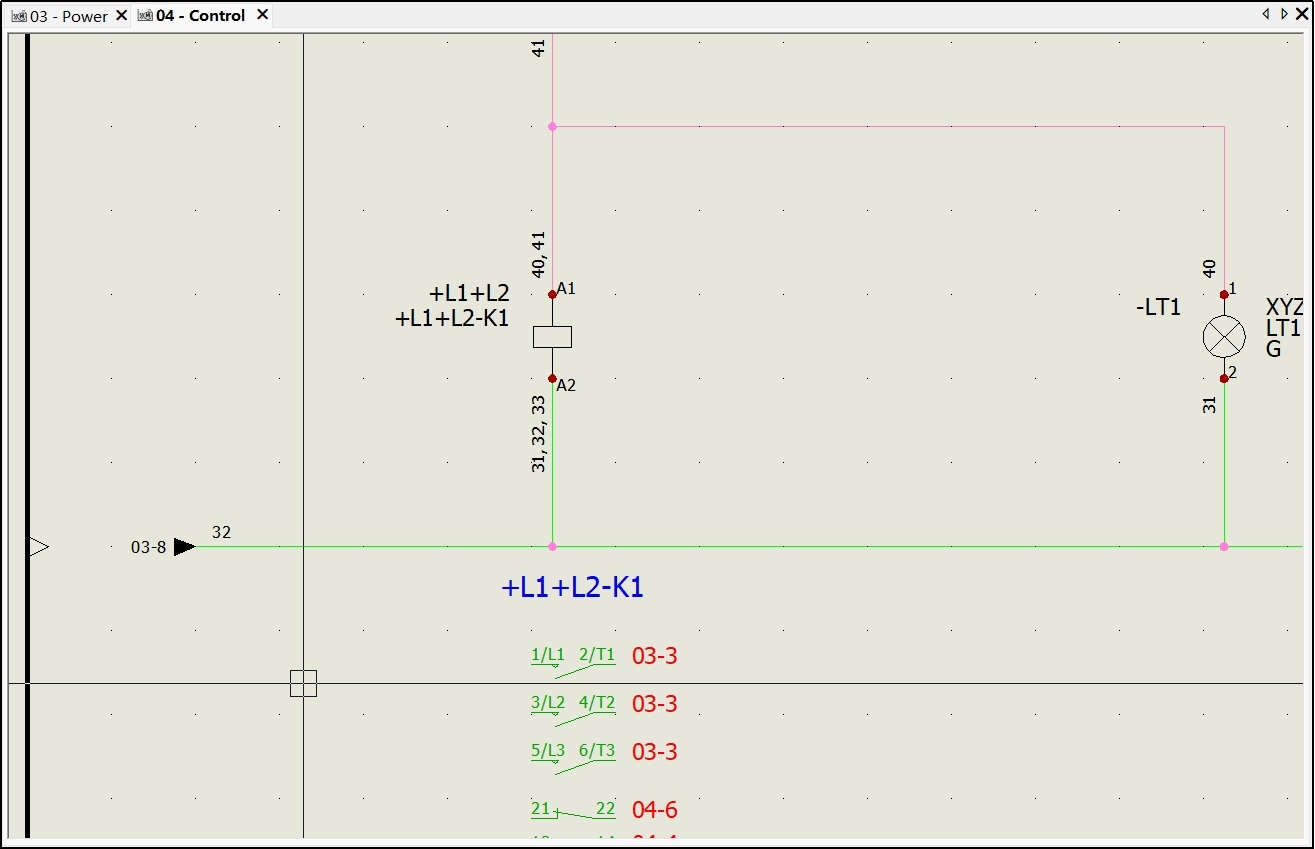Click the +L1+L2-K1 coil label
Image resolution: width=1315 pixels, height=849 pixels.
(x=453, y=318)
